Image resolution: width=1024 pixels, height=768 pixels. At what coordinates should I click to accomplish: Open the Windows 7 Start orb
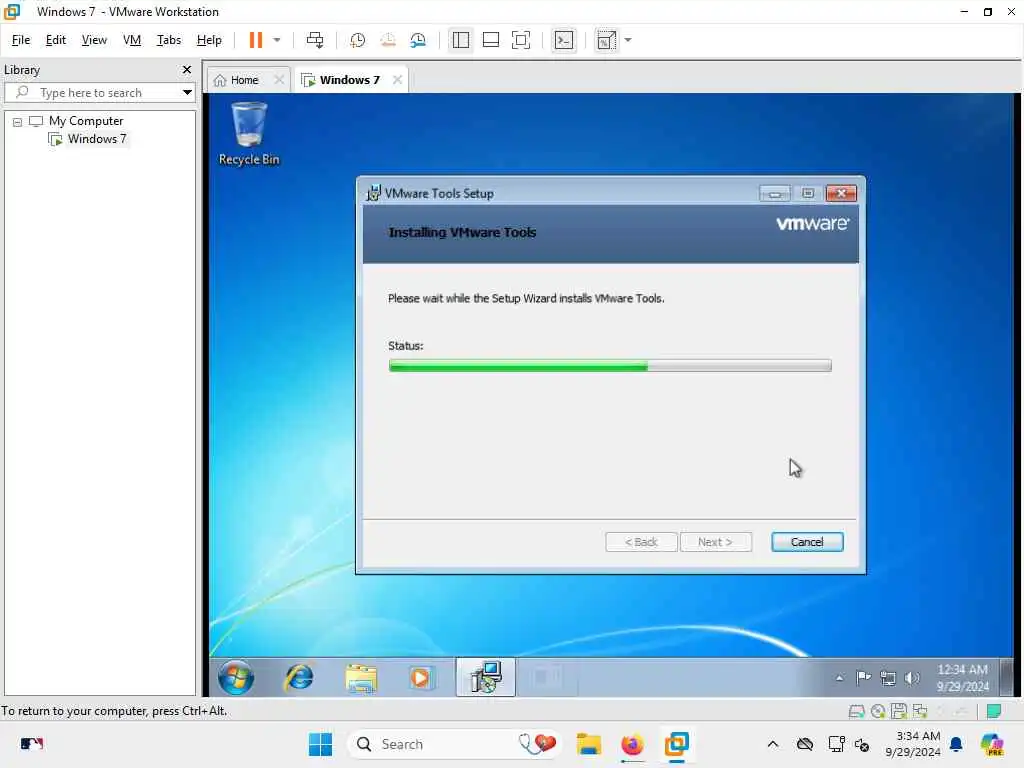(x=236, y=677)
